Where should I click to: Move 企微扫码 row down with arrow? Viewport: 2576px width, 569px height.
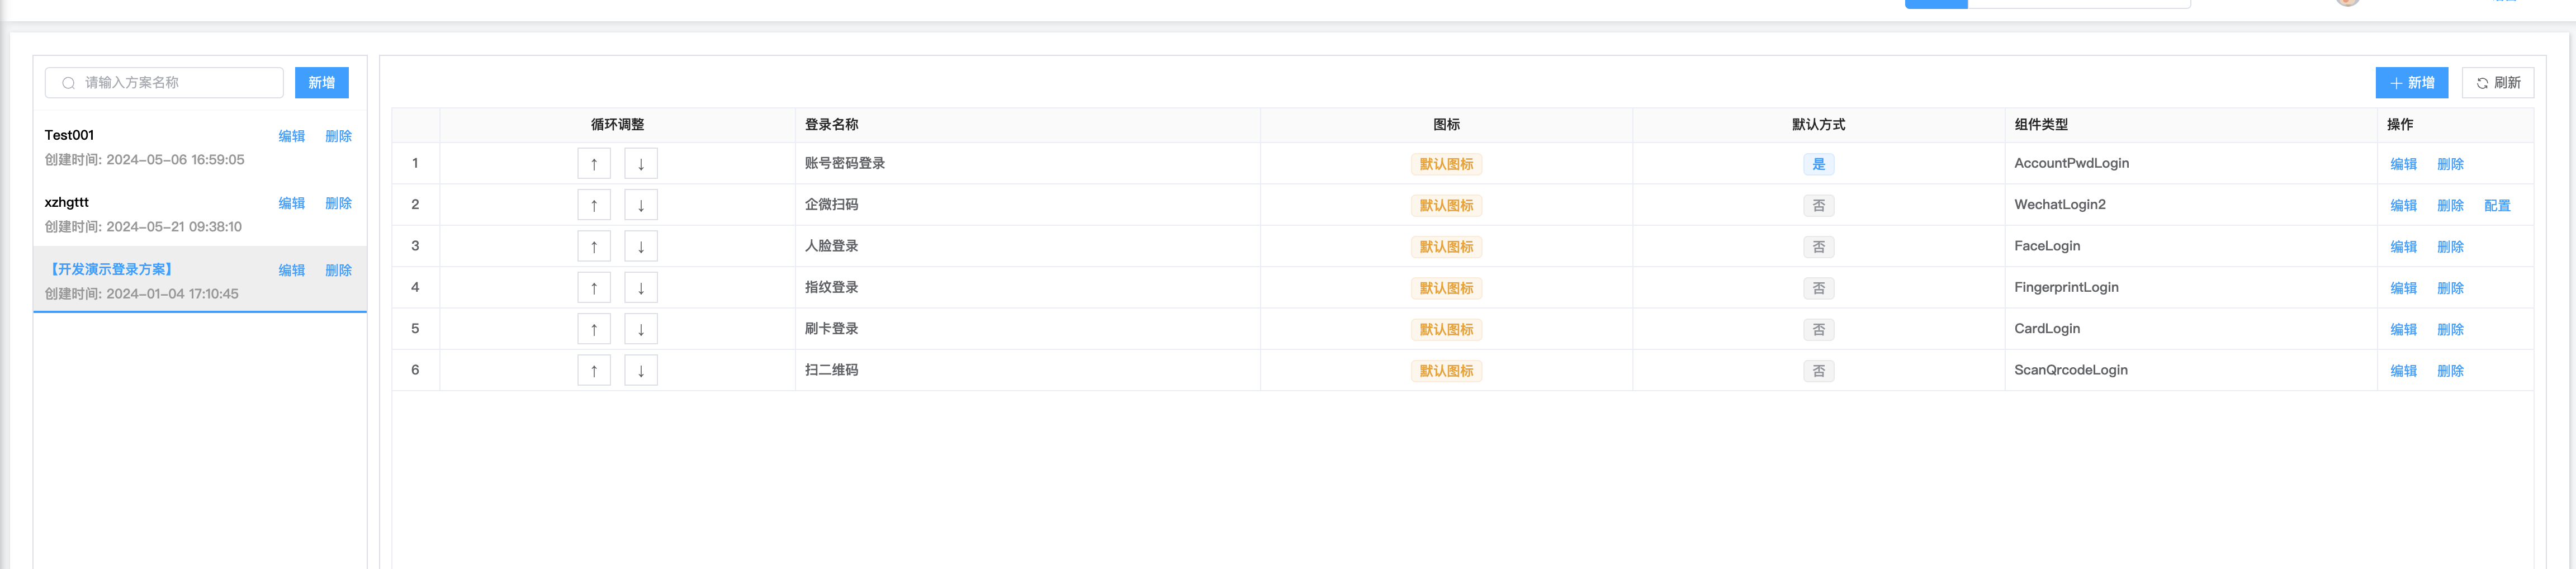click(x=640, y=205)
